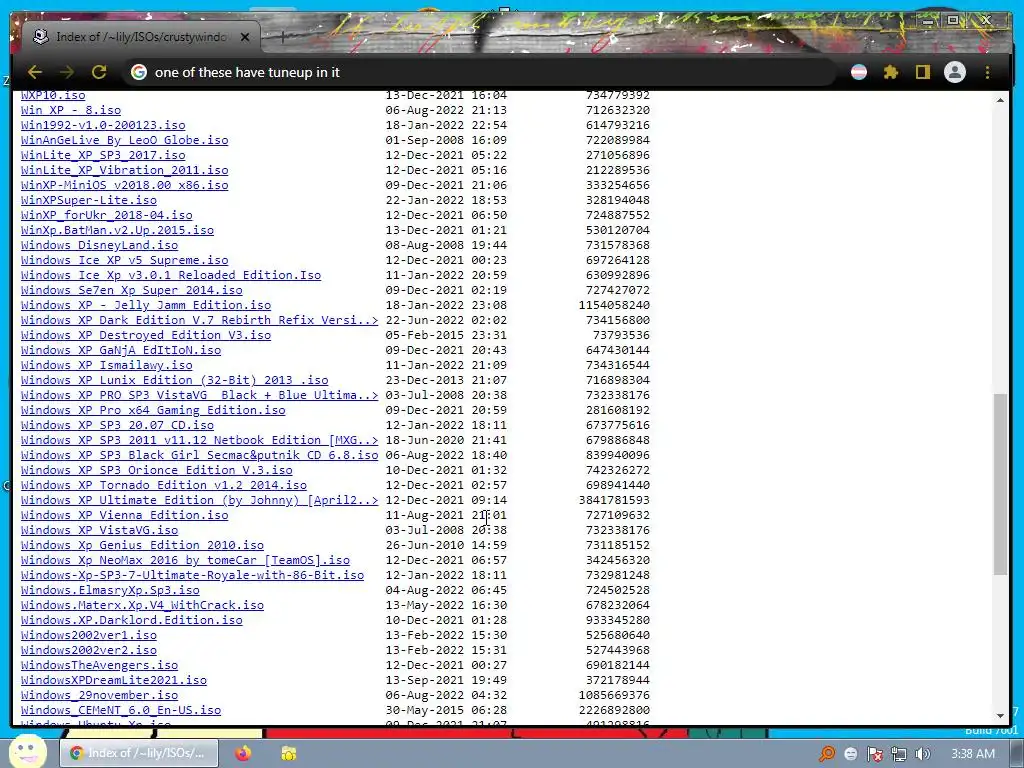Viewport: 1024px width, 768px height.
Task: Reload the page with the refresh icon
Action: (99, 72)
